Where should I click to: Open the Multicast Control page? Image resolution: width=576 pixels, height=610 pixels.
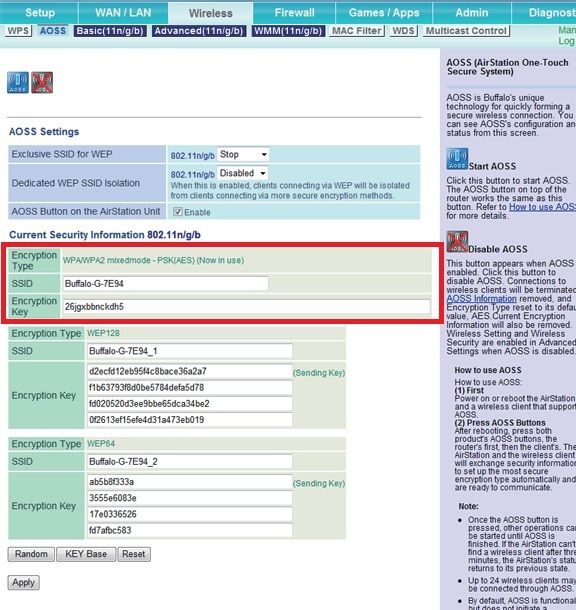click(x=466, y=31)
